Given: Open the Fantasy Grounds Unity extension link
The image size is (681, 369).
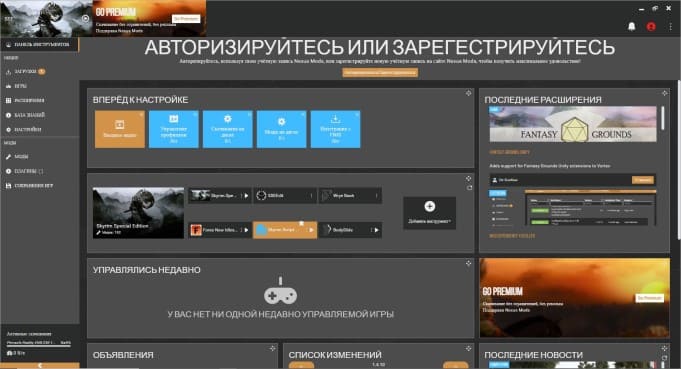Looking at the screenshot, I should [510, 152].
